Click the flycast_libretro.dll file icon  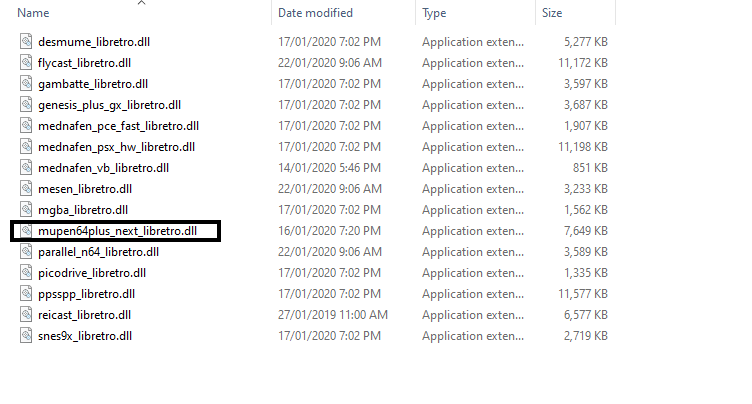coord(26,62)
